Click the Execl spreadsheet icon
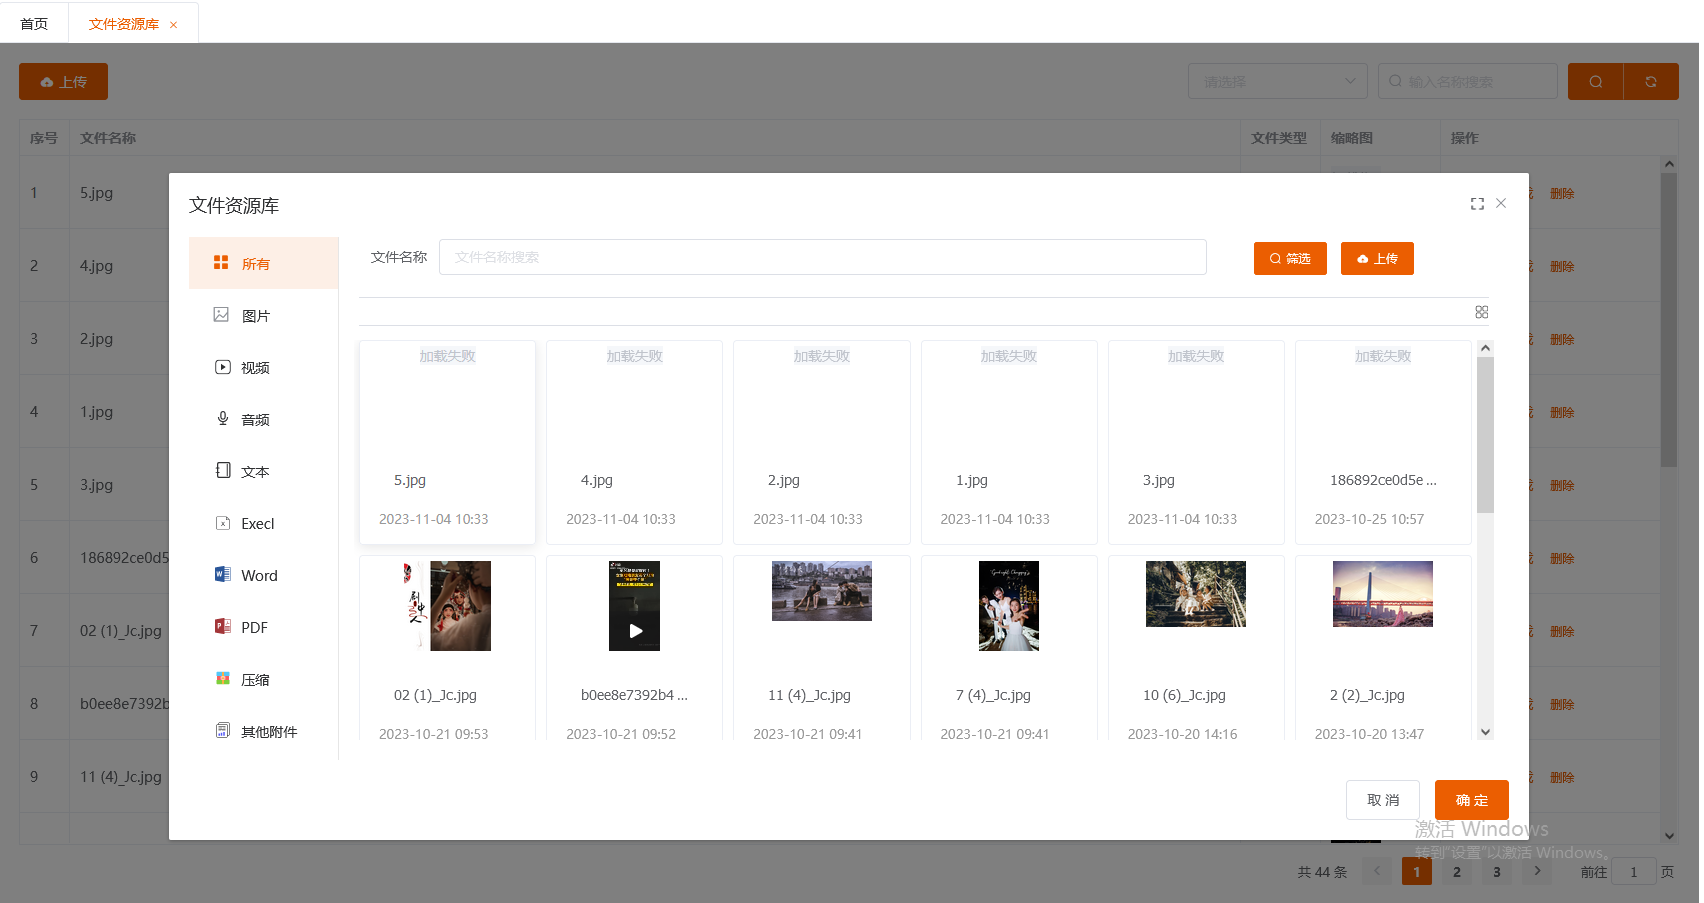Viewport: 1704px width, 903px height. [x=222, y=523]
